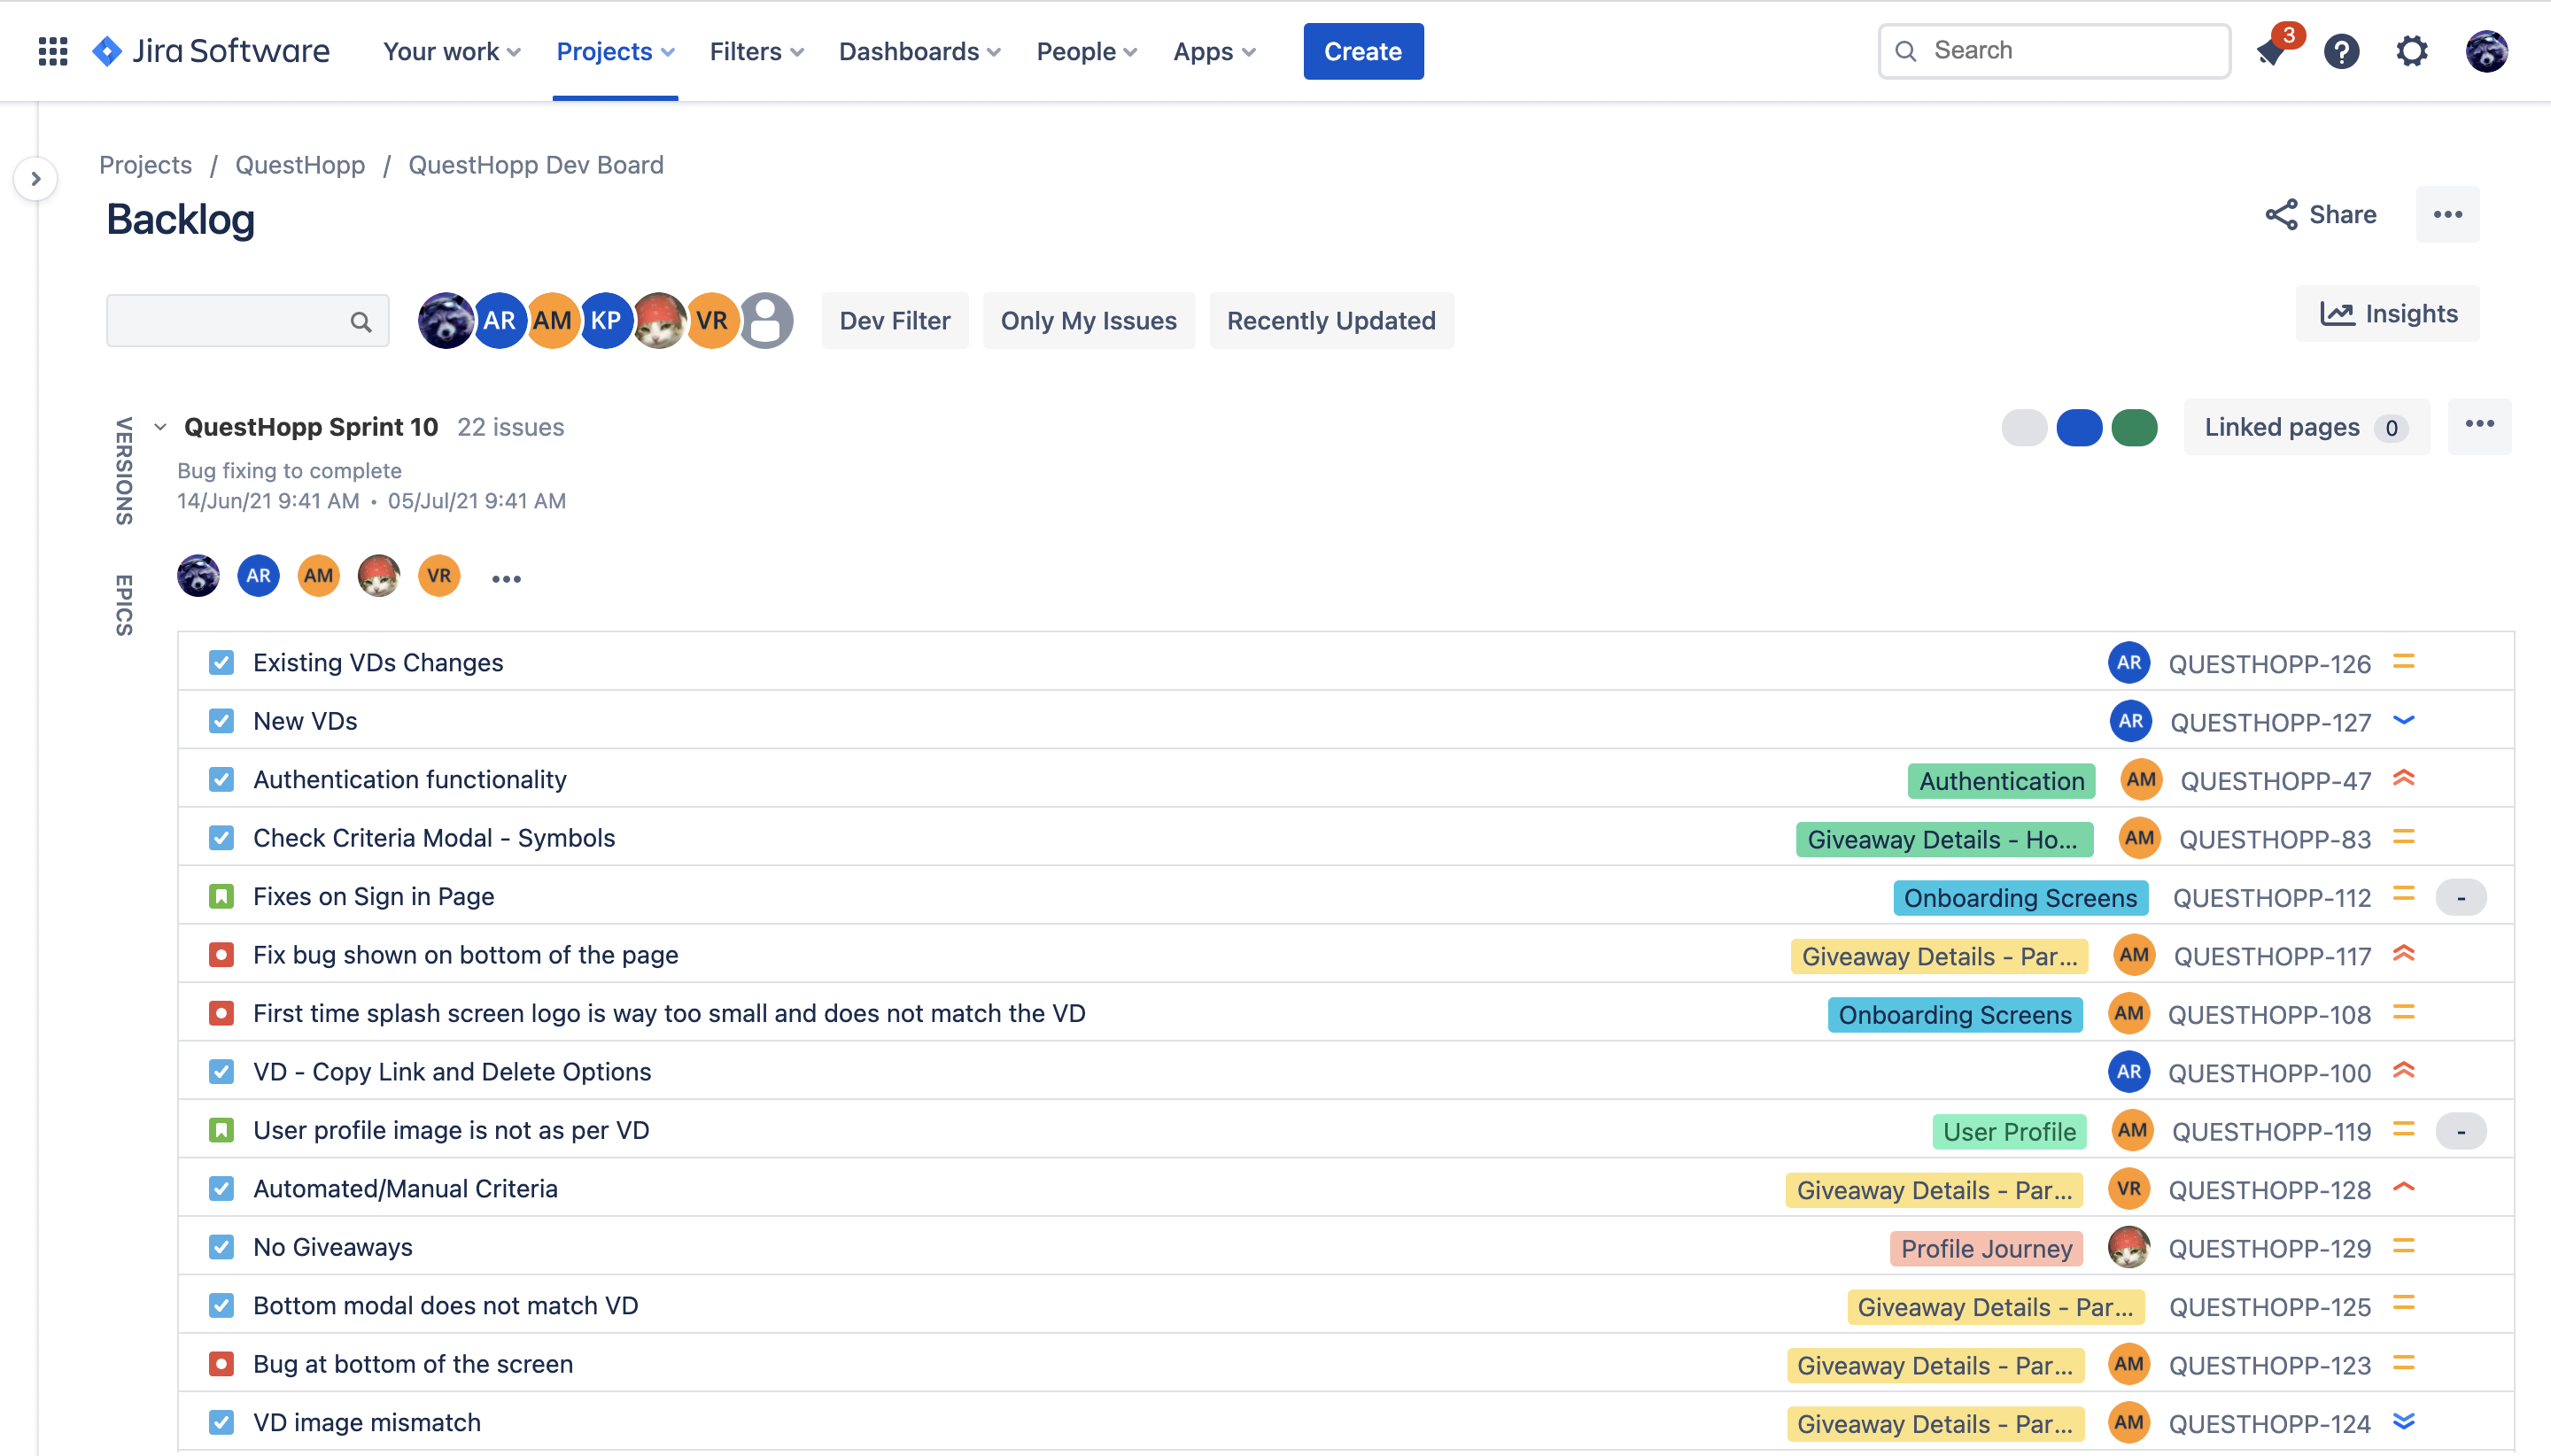Viewport: 2551px width, 1456px height.
Task: Click the green done status pill
Action: point(2134,427)
